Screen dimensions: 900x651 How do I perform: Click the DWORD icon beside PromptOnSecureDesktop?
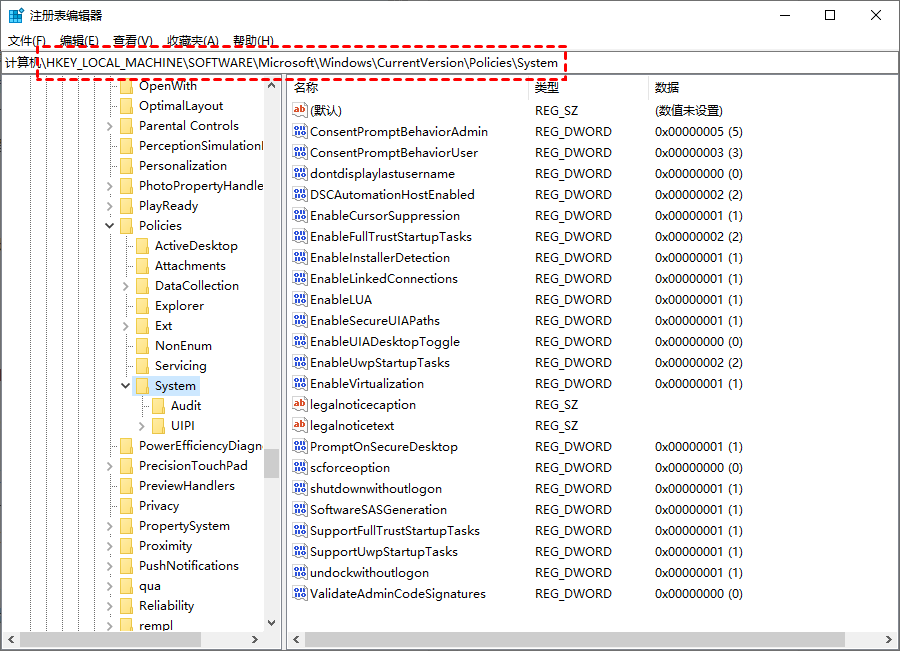pyautogui.click(x=300, y=446)
